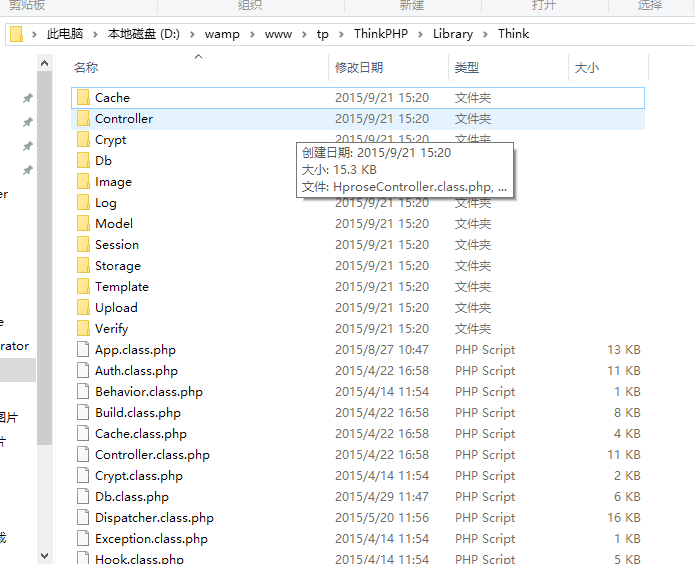Expand chevron after Library breadcrumb

(x=485, y=34)
